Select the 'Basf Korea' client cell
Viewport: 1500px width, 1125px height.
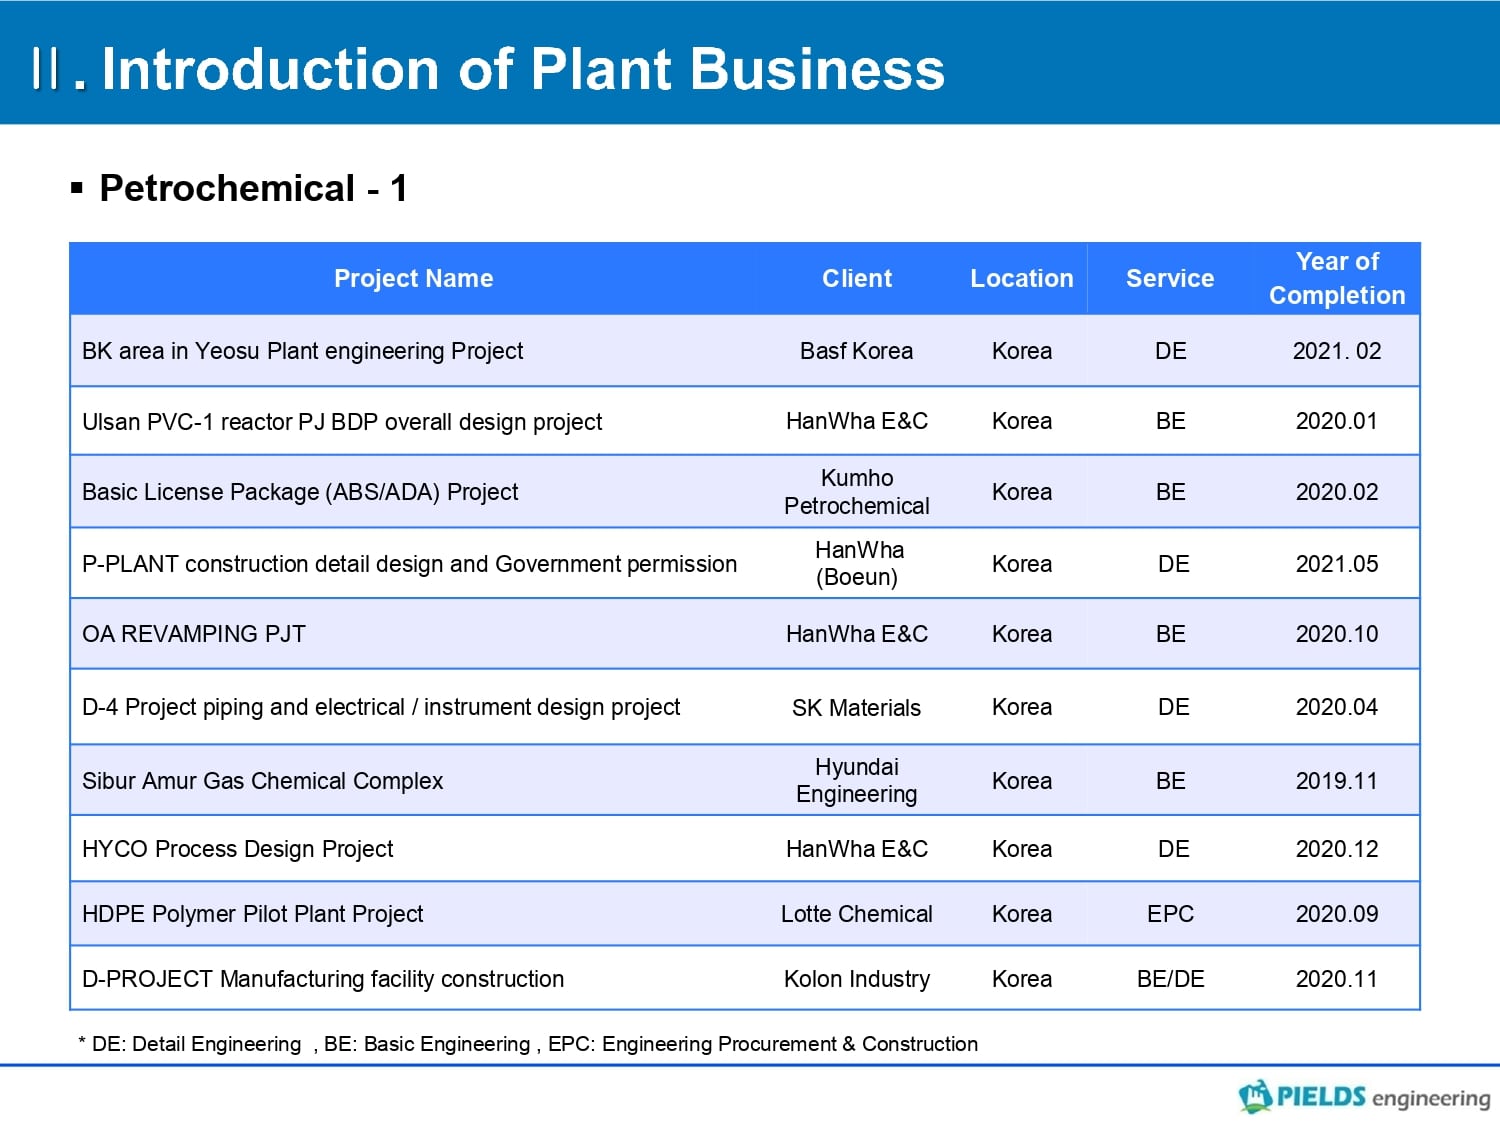[856, 351]
